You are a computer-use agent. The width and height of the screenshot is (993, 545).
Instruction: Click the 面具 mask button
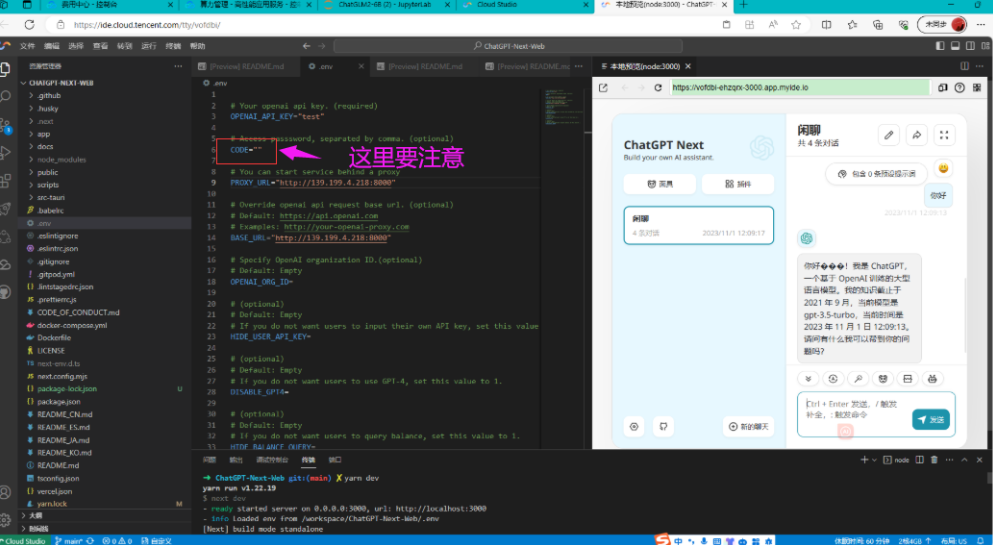click(659, 184)
